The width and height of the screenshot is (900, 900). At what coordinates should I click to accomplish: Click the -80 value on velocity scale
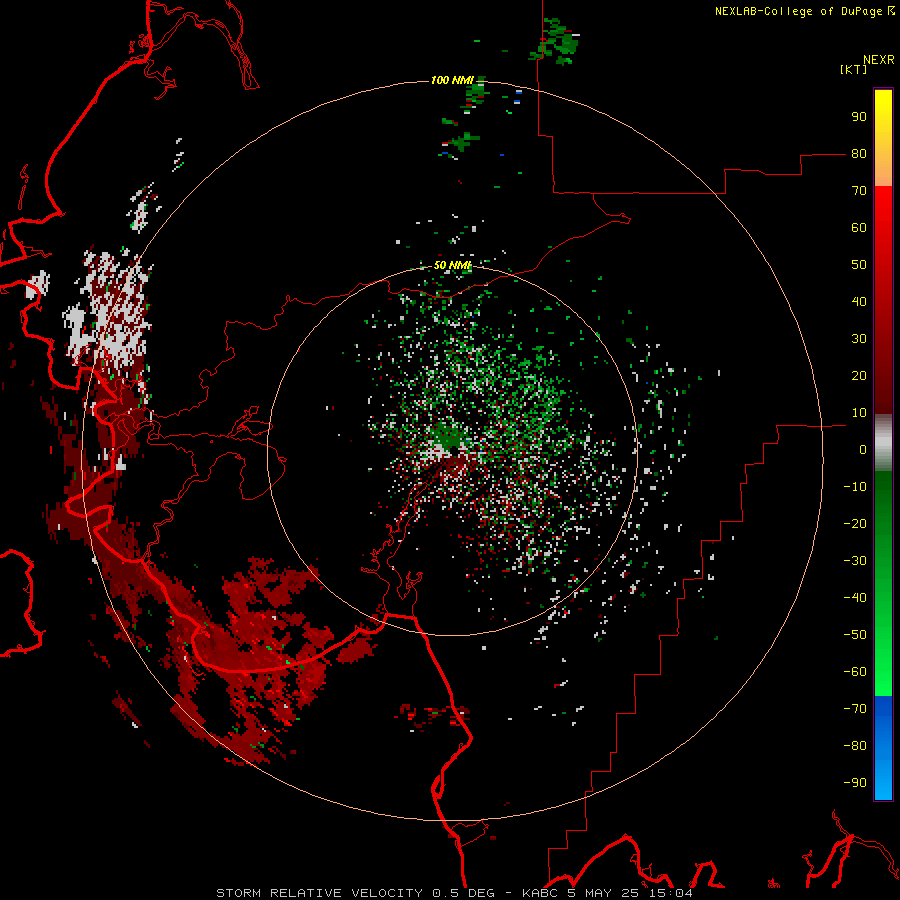pyautogui.click(x=855, y=746)
